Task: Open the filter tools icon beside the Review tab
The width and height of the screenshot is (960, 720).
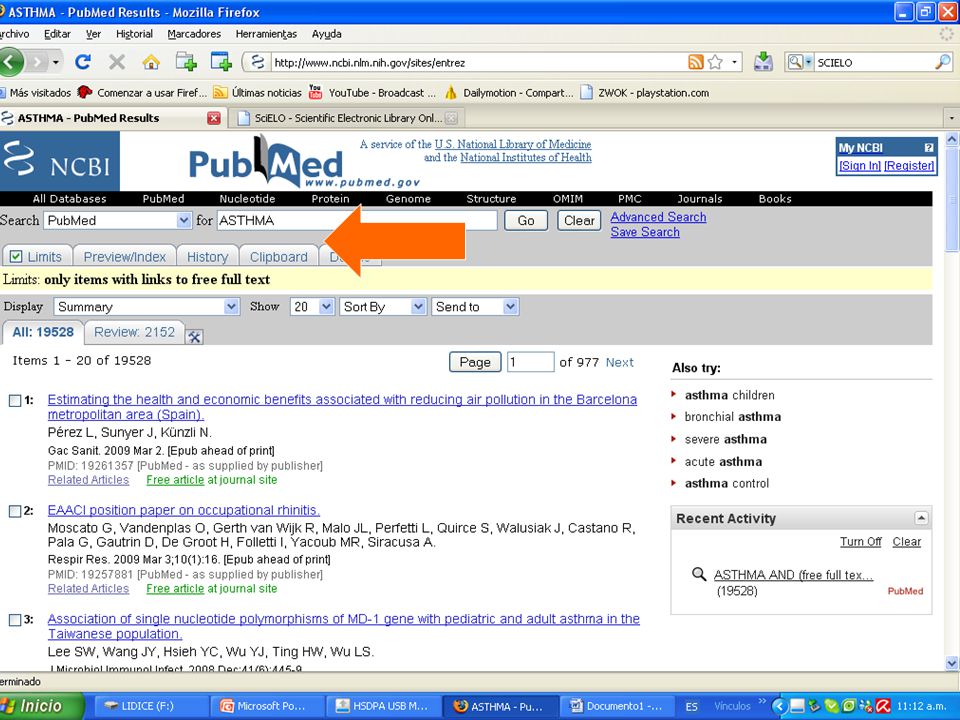Action: coord(194,336)
